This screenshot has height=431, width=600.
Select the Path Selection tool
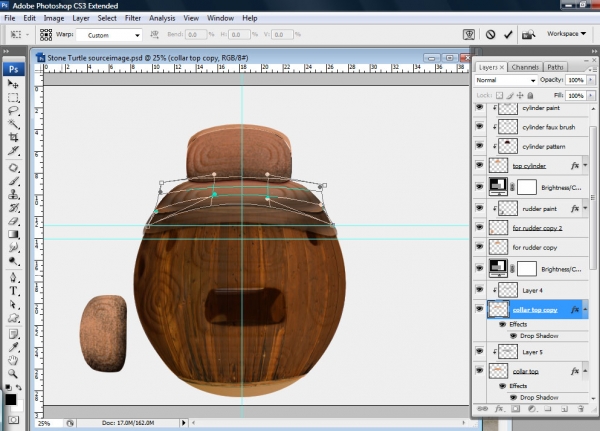pos(13,304)
